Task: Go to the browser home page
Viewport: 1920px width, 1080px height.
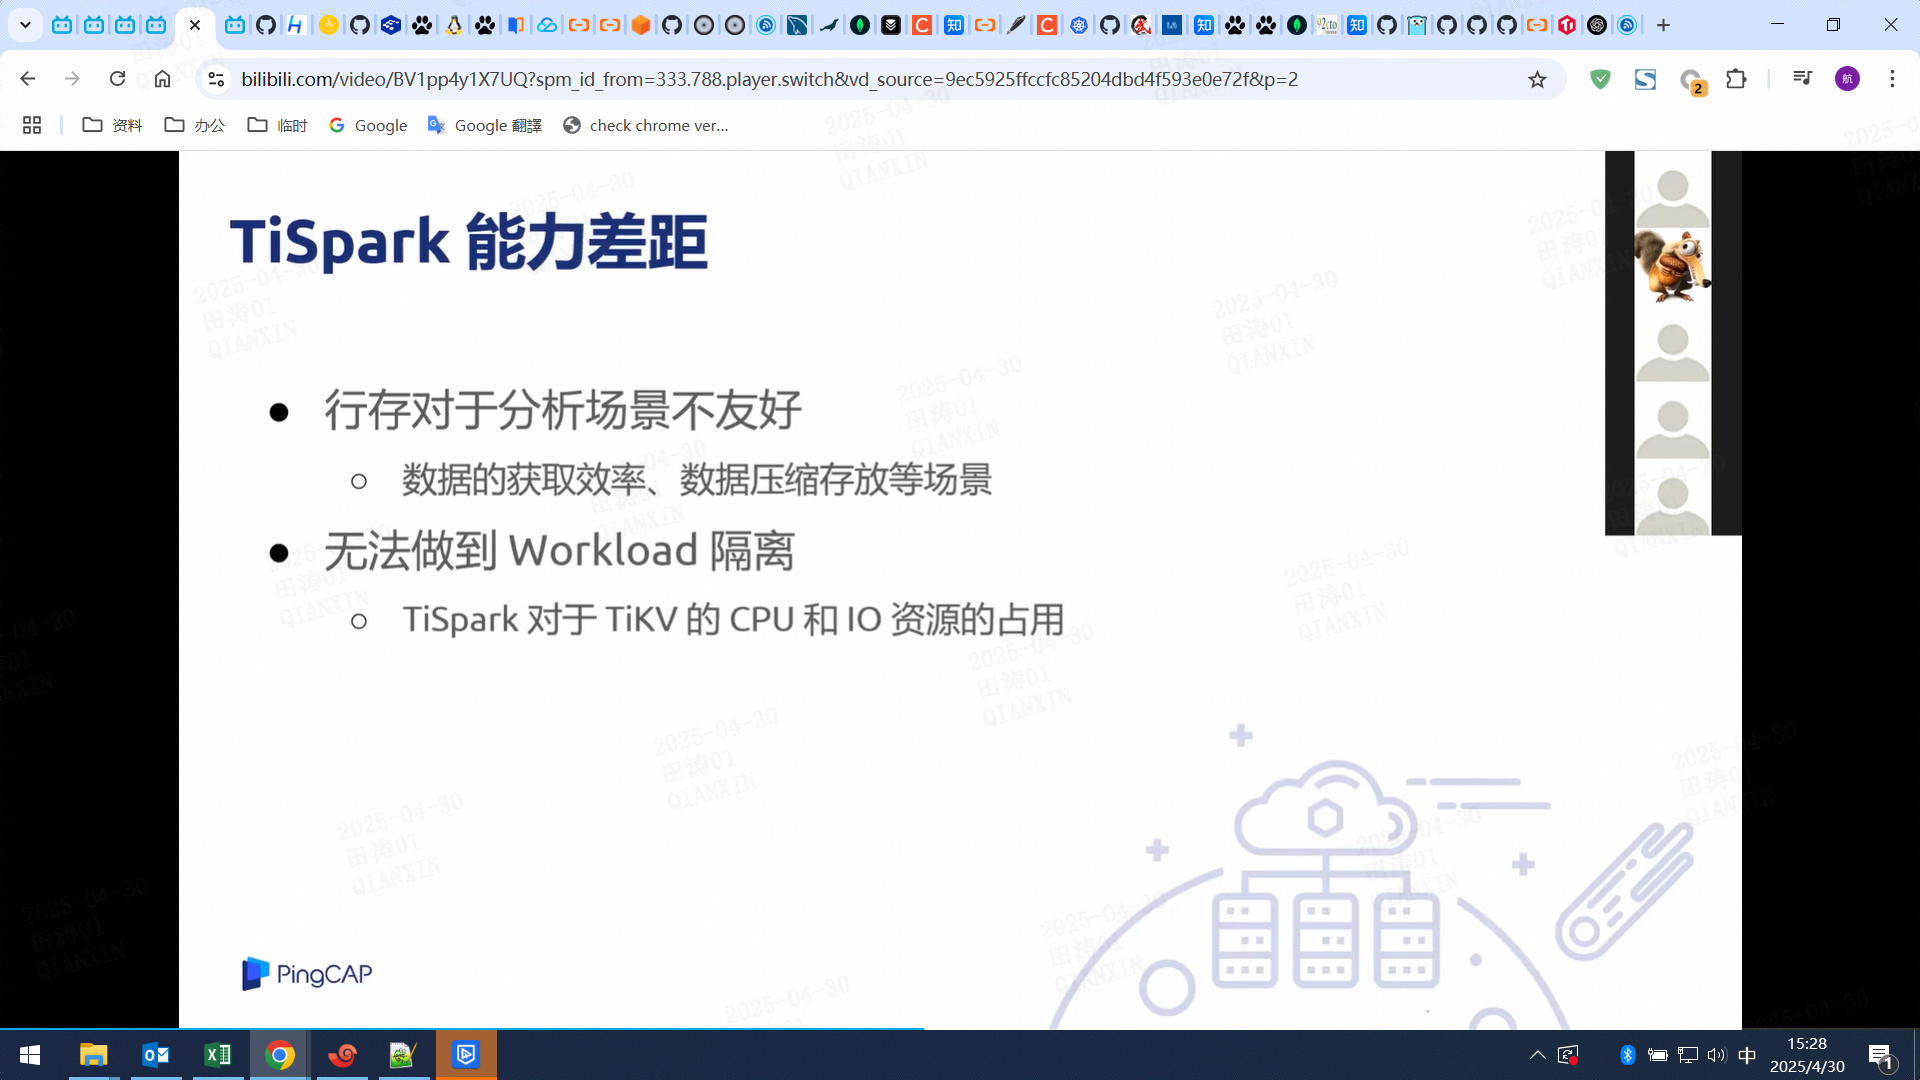Action: point(162,79)
